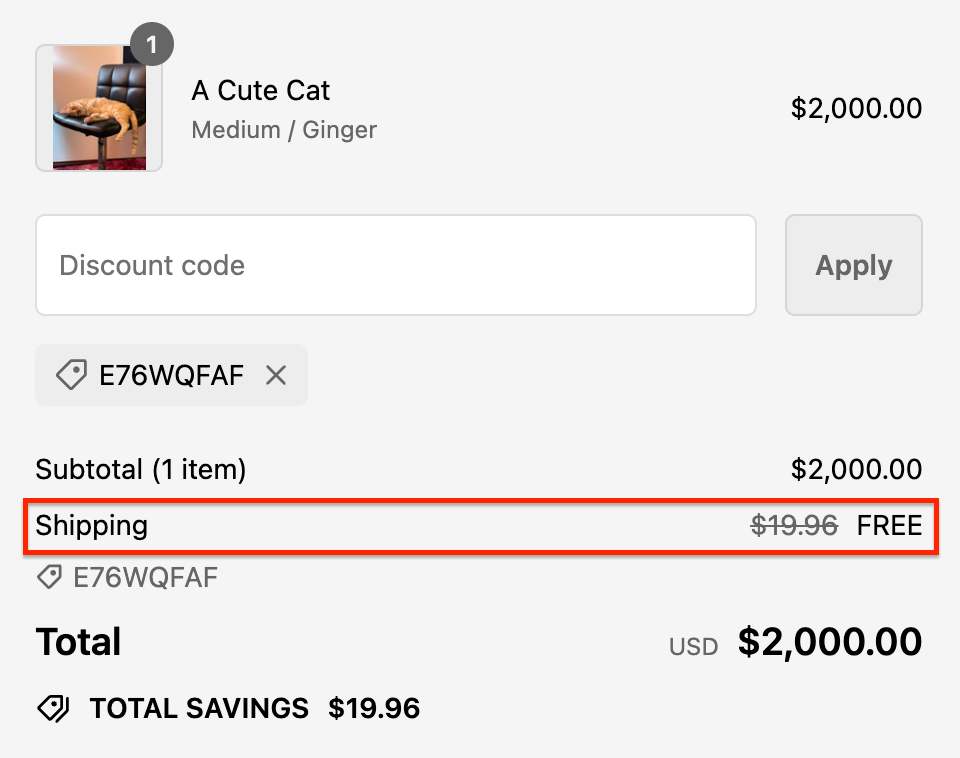Click the product price $2,000.00 beside the cat
The height and width of the screenshot is (758, 960).
tap(856, 108)
